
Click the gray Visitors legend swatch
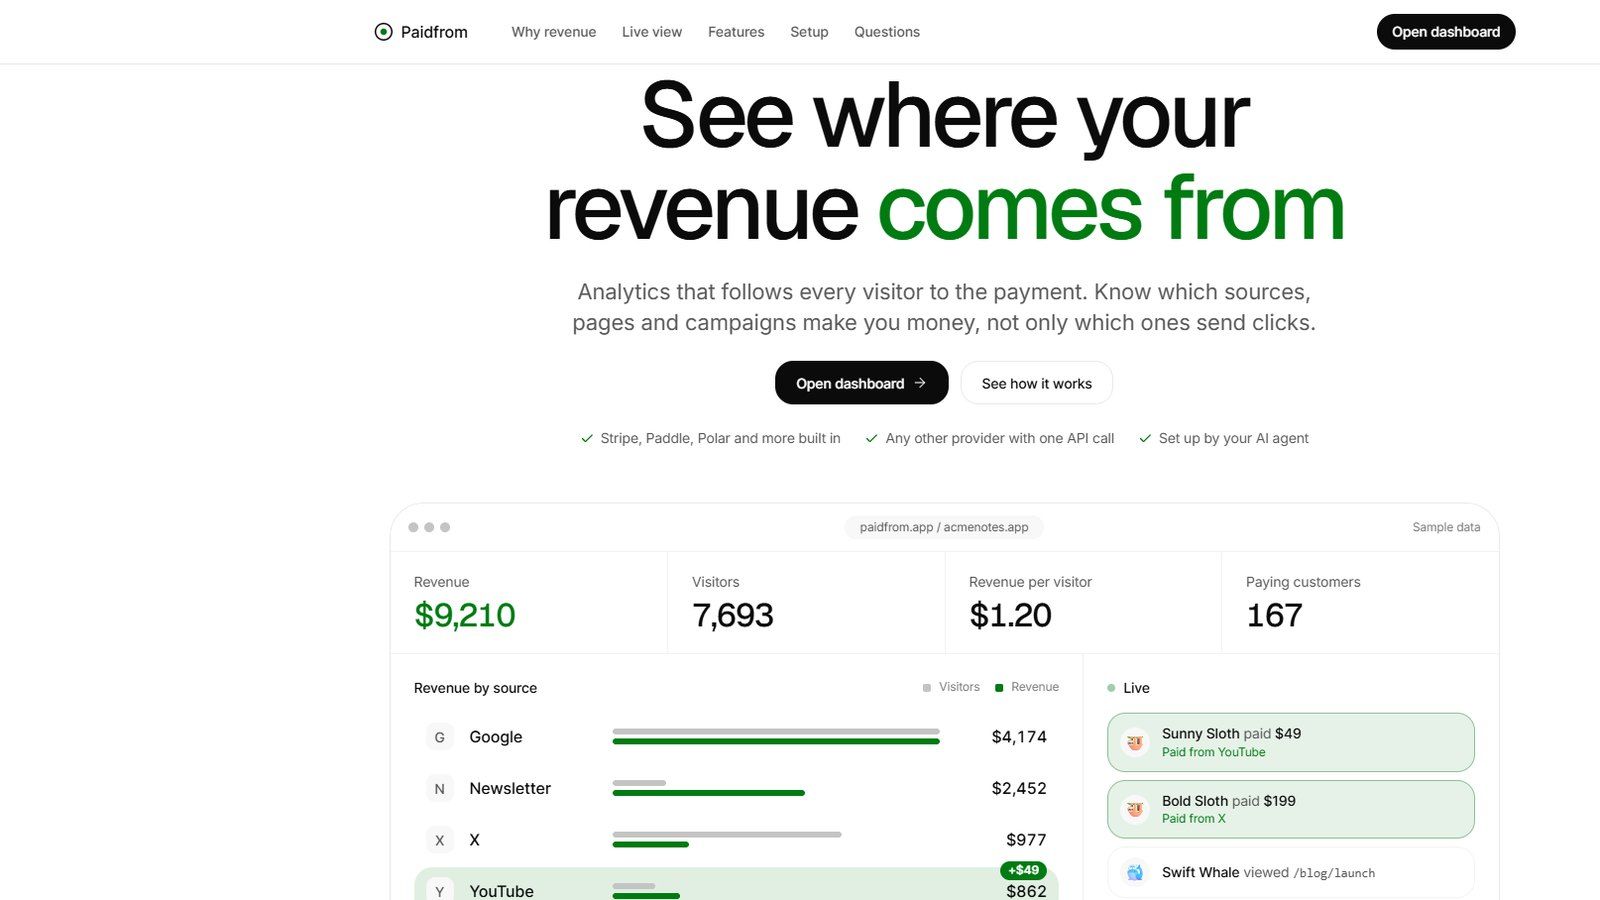pyautogui.click(x=927, y=688)
